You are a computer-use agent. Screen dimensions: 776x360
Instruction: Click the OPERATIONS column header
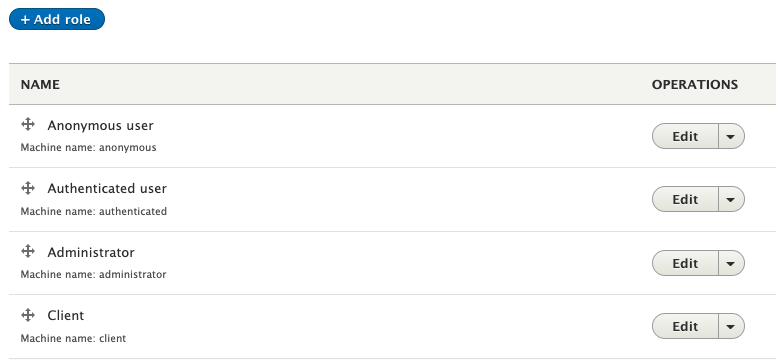click(695, 85)
